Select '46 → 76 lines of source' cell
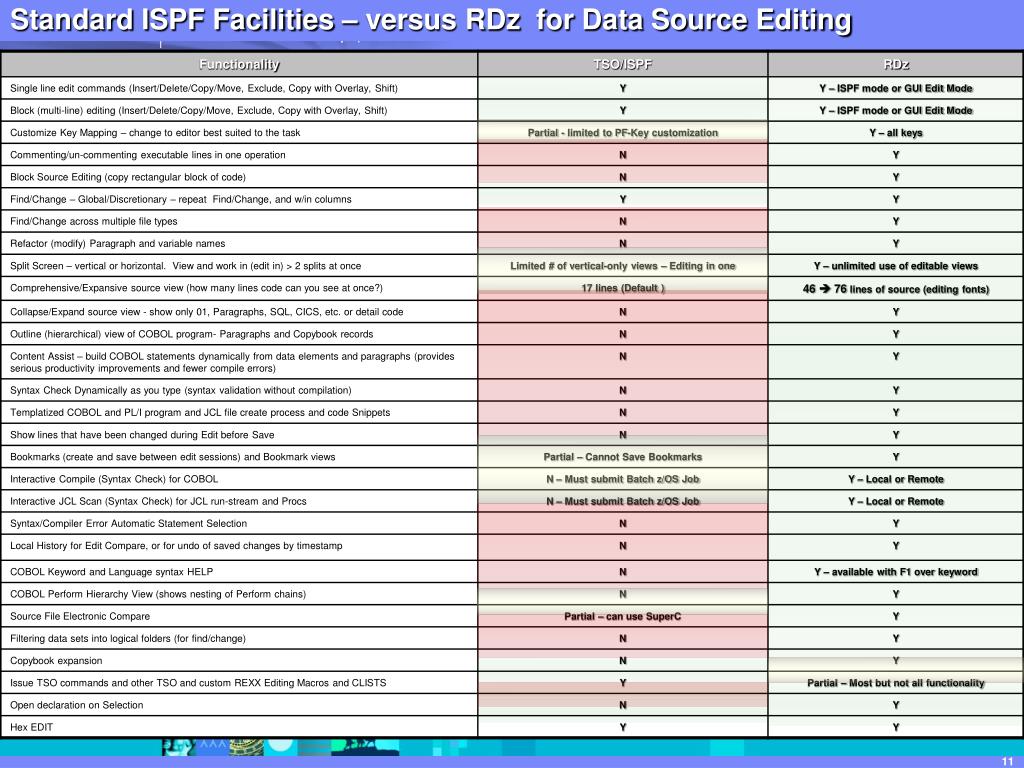This screenshot has height=768, width=1024. pyautogui.click(x=895, y=289)
